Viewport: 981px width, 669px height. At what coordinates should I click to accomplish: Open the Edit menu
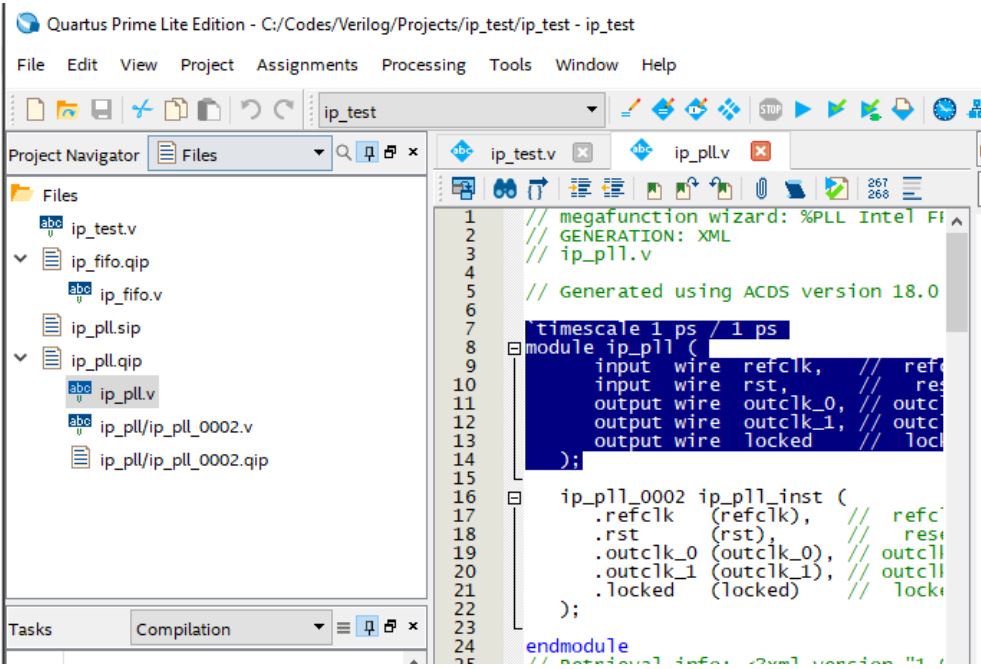coord(82,65)
